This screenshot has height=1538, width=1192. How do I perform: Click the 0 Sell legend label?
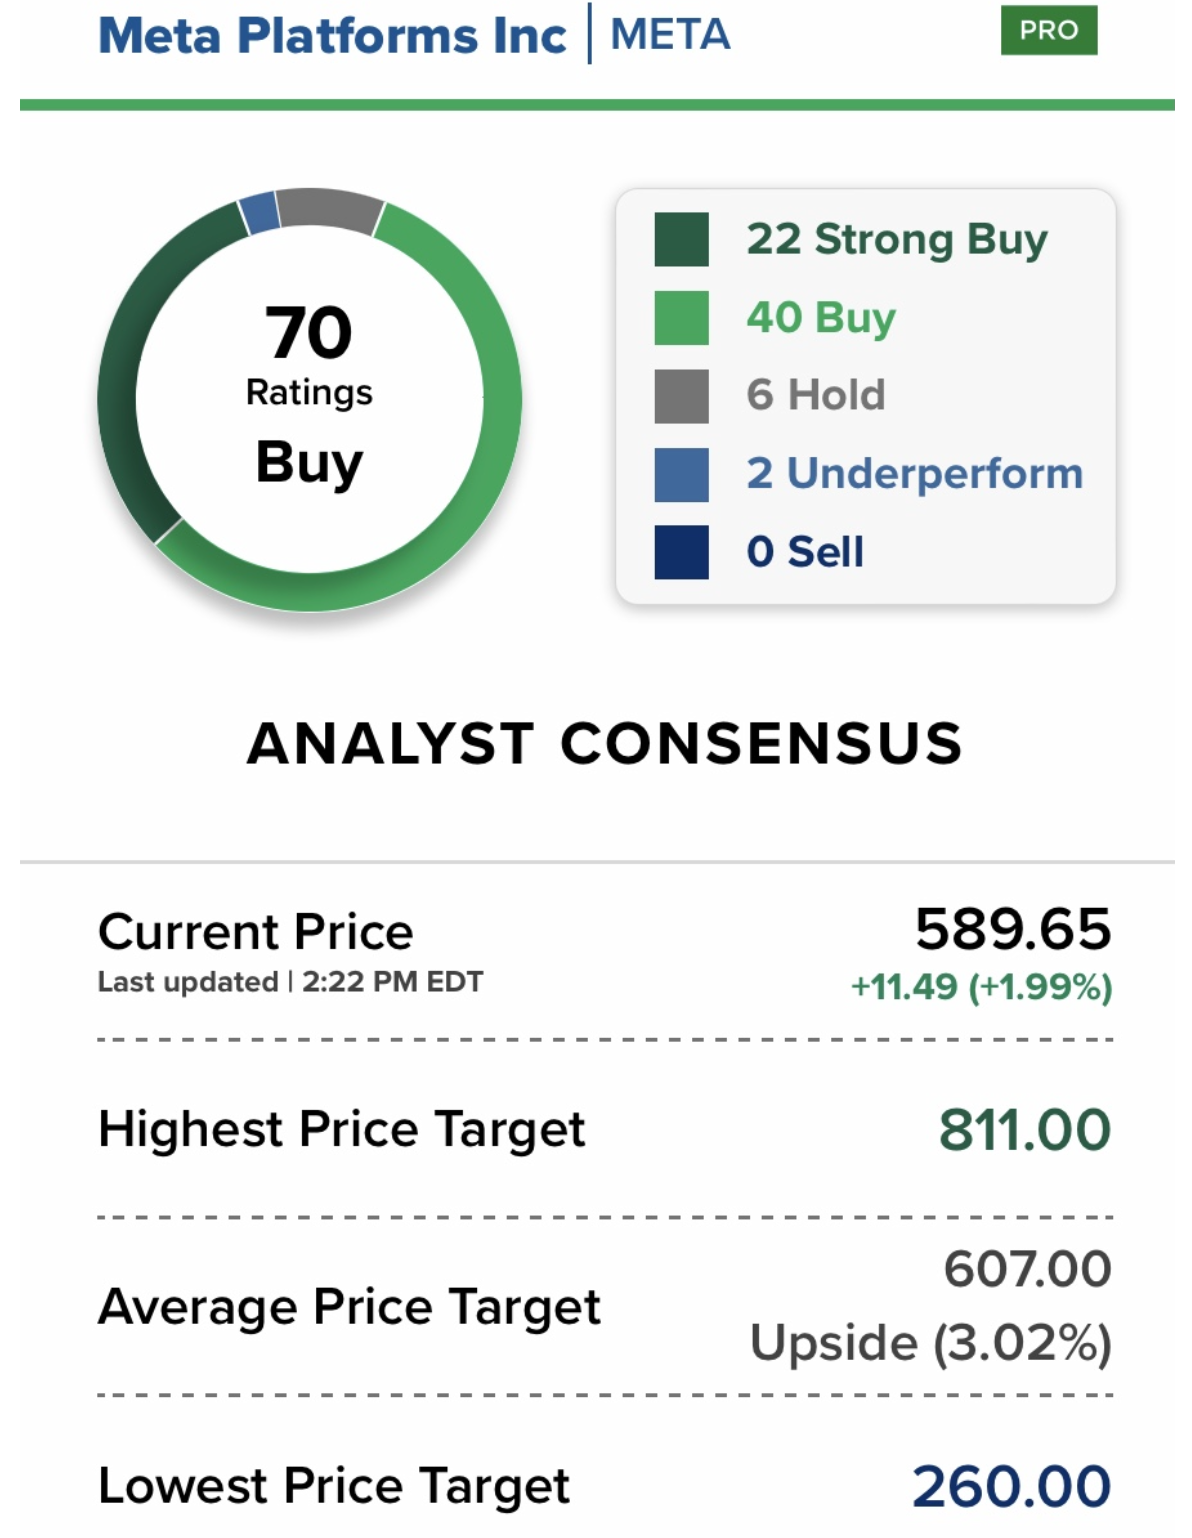pos(805,552)
